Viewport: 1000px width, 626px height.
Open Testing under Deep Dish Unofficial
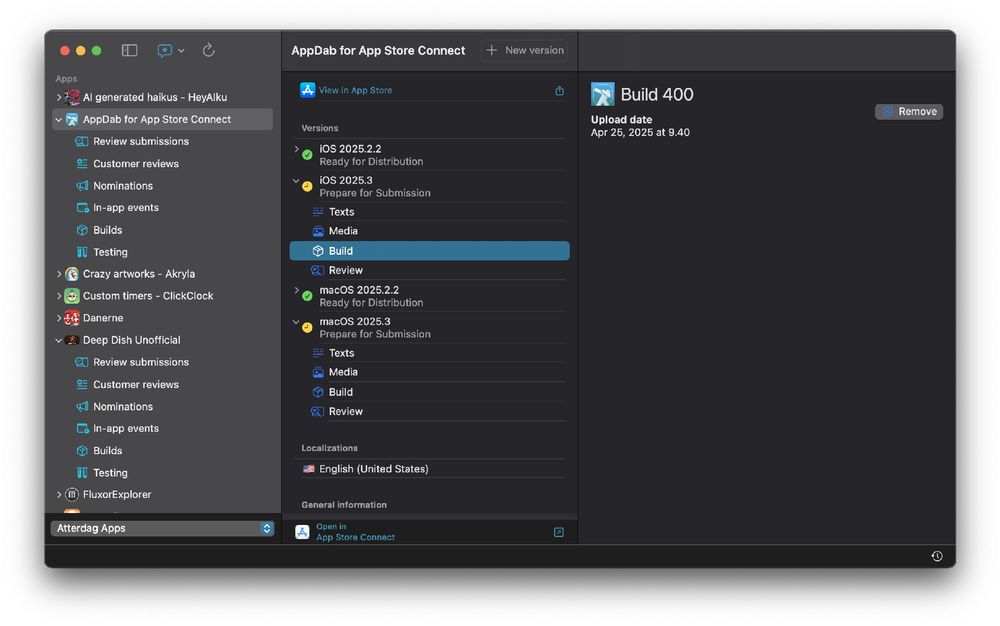(x=110, y=473)
